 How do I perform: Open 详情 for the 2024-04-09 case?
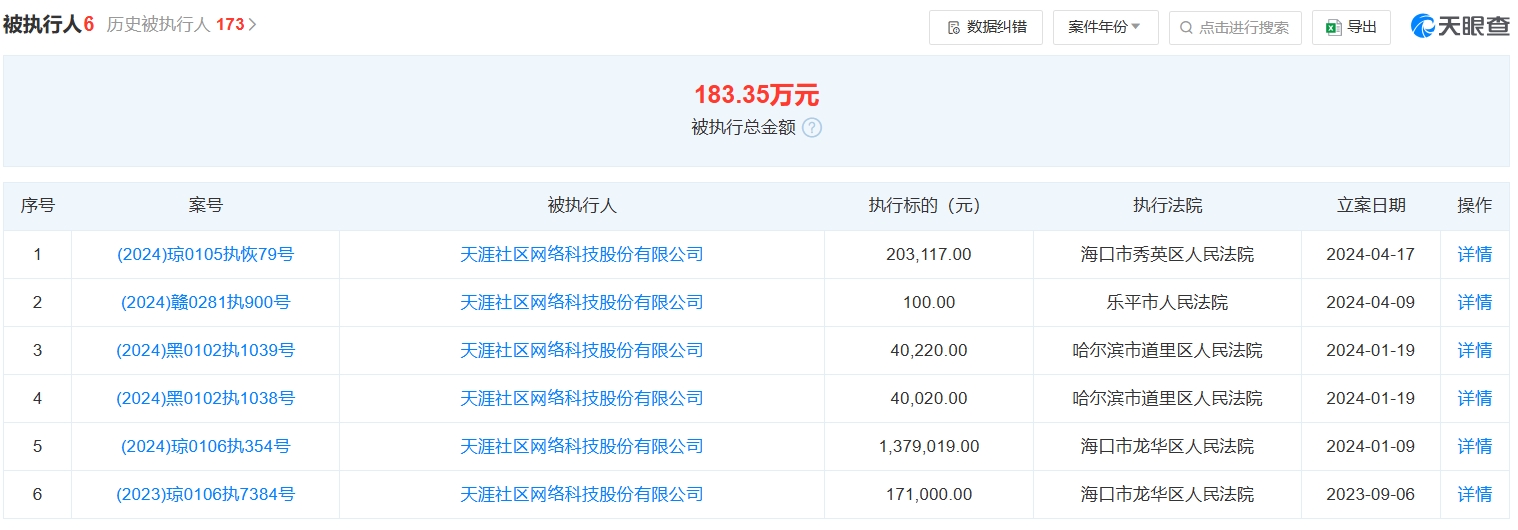1474,303
